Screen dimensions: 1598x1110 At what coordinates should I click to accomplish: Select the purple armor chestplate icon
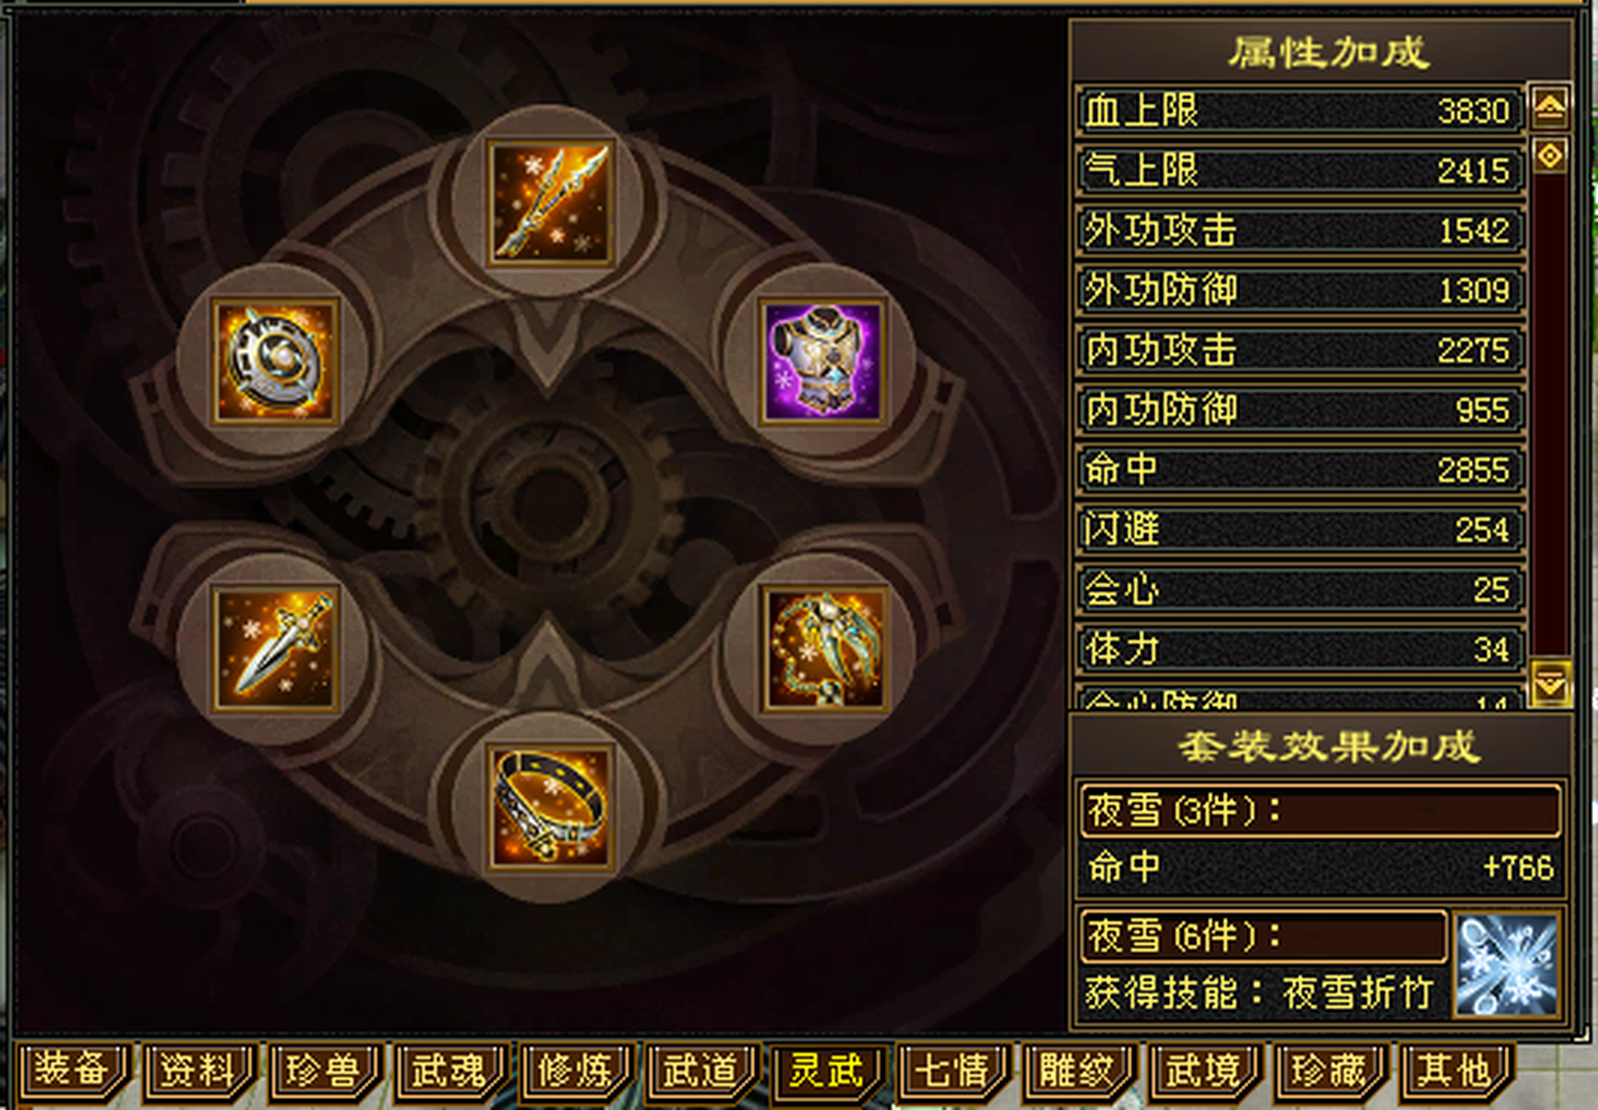click(822, 361)
